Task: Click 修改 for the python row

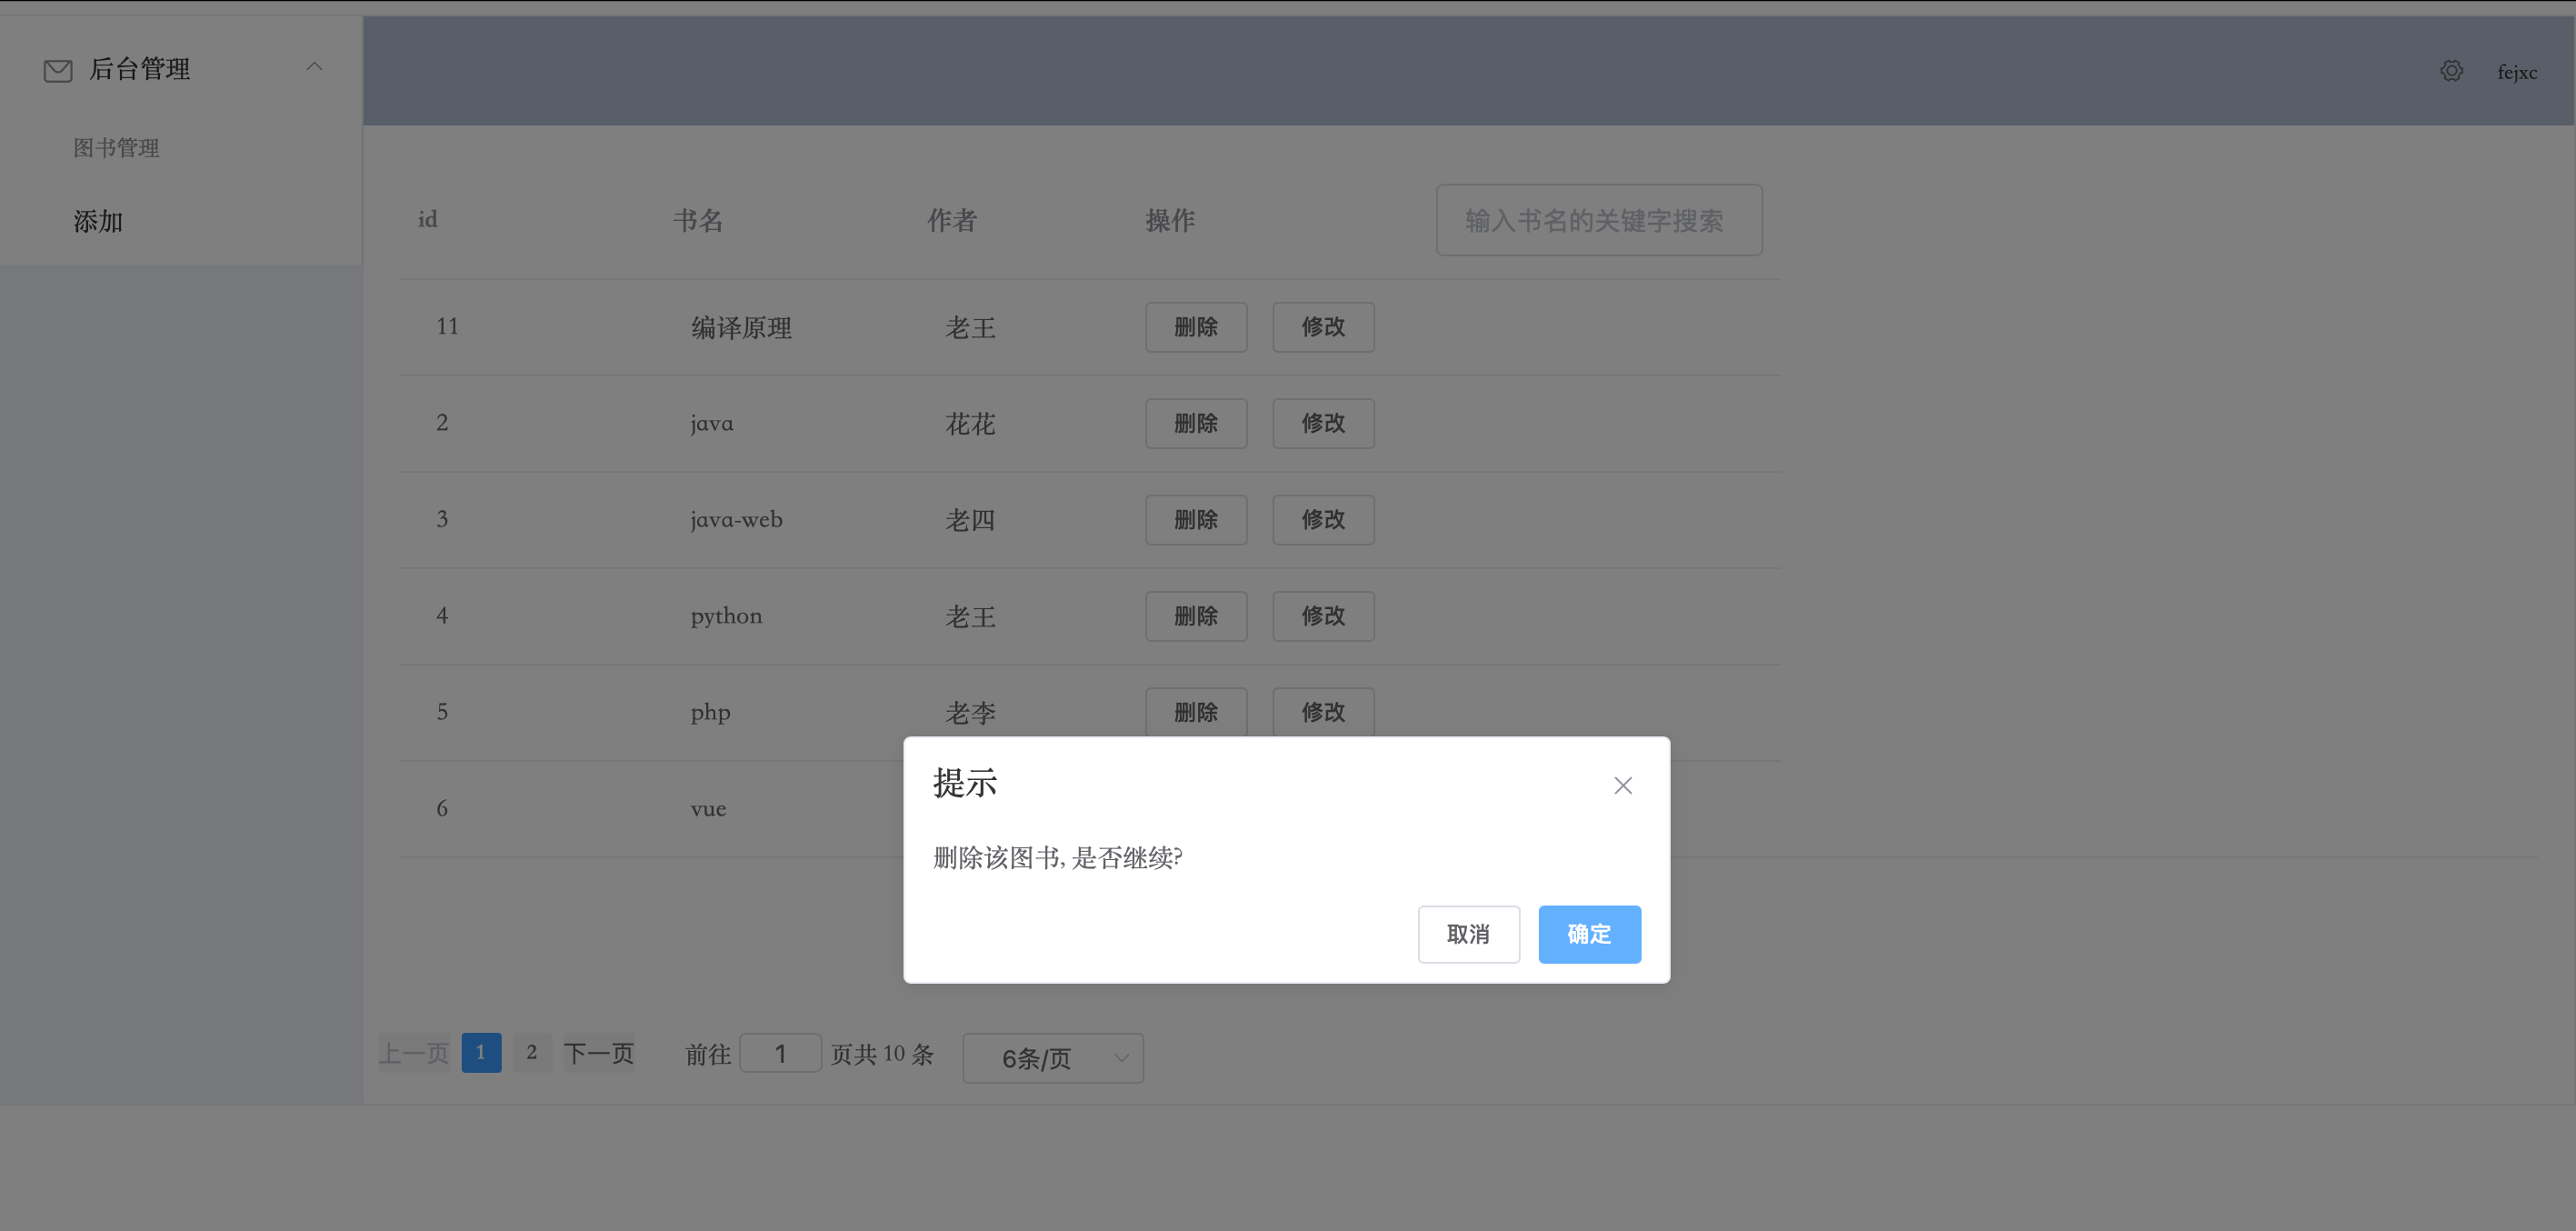Action: tap(1322, 616)
